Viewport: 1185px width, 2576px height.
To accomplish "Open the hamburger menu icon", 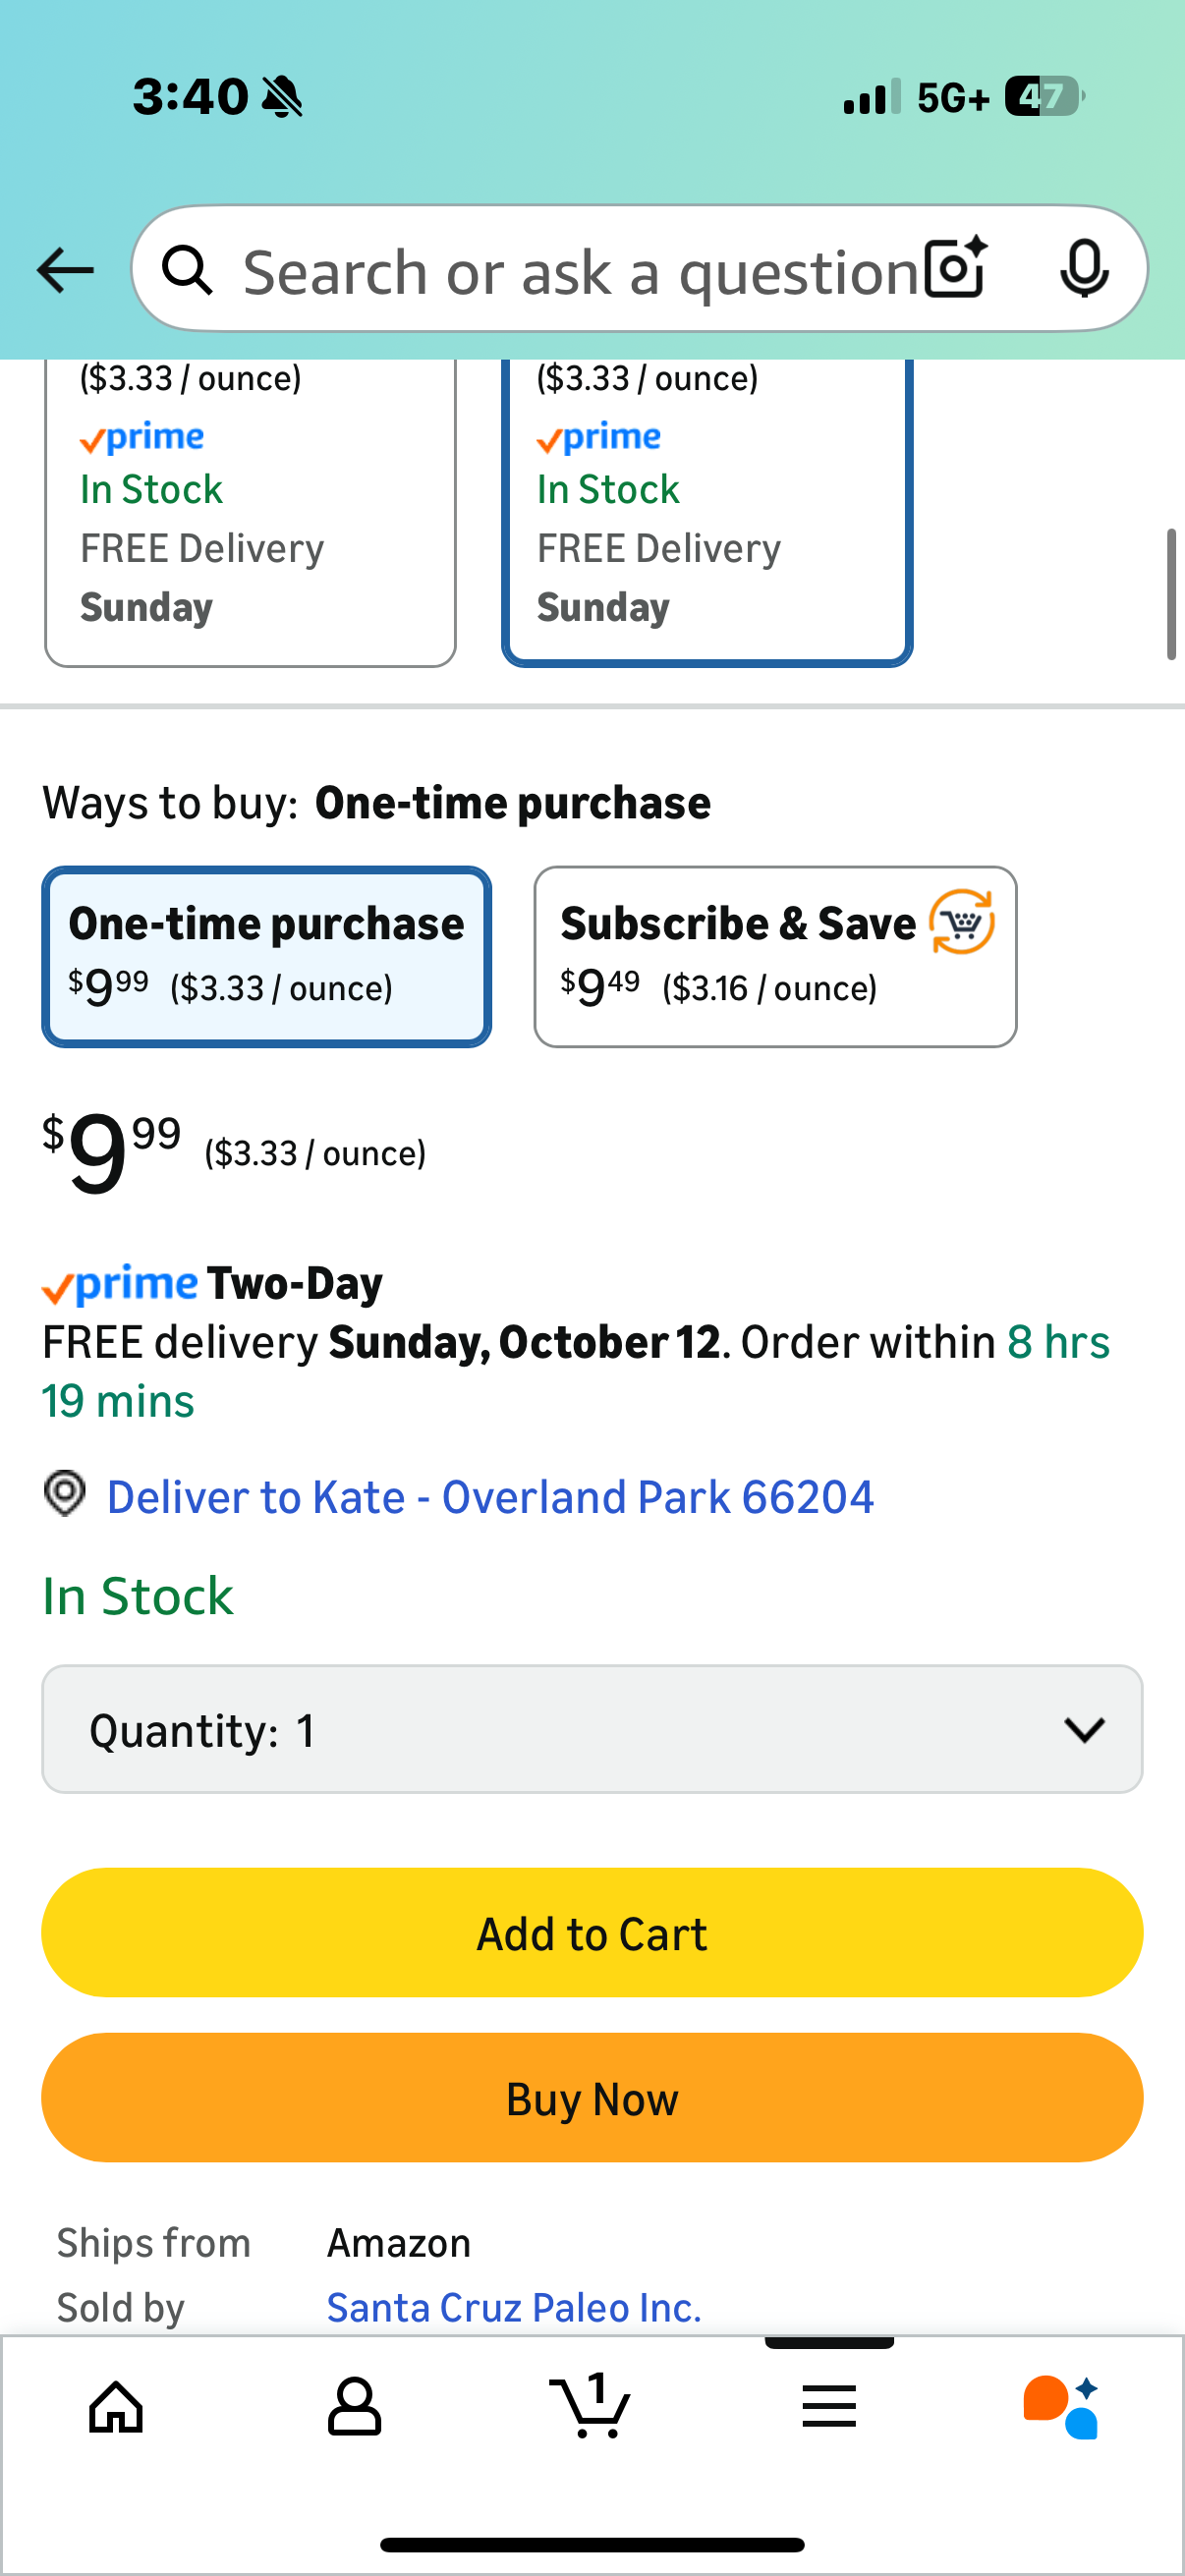I will (829, 2406).
